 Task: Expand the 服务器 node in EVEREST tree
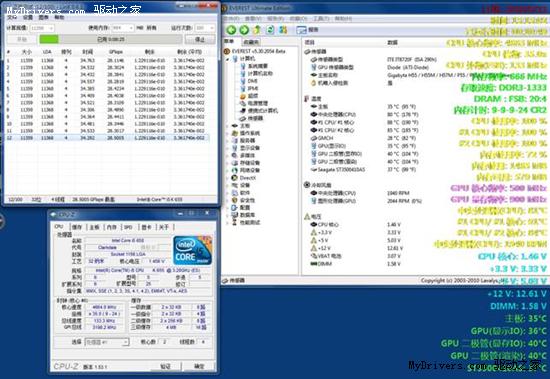(227, 140)
